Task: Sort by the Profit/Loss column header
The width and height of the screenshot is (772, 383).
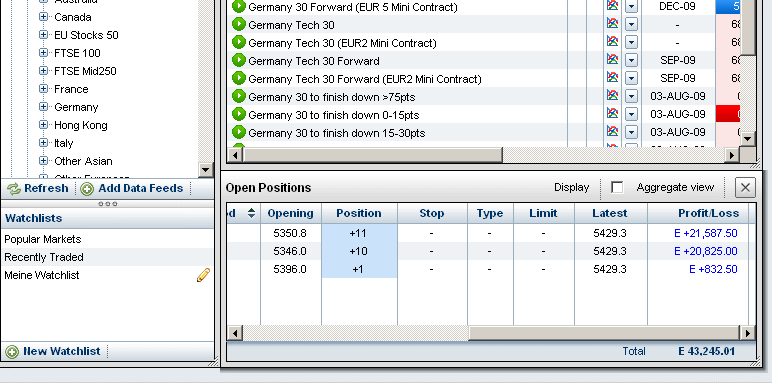Action: 698,213
